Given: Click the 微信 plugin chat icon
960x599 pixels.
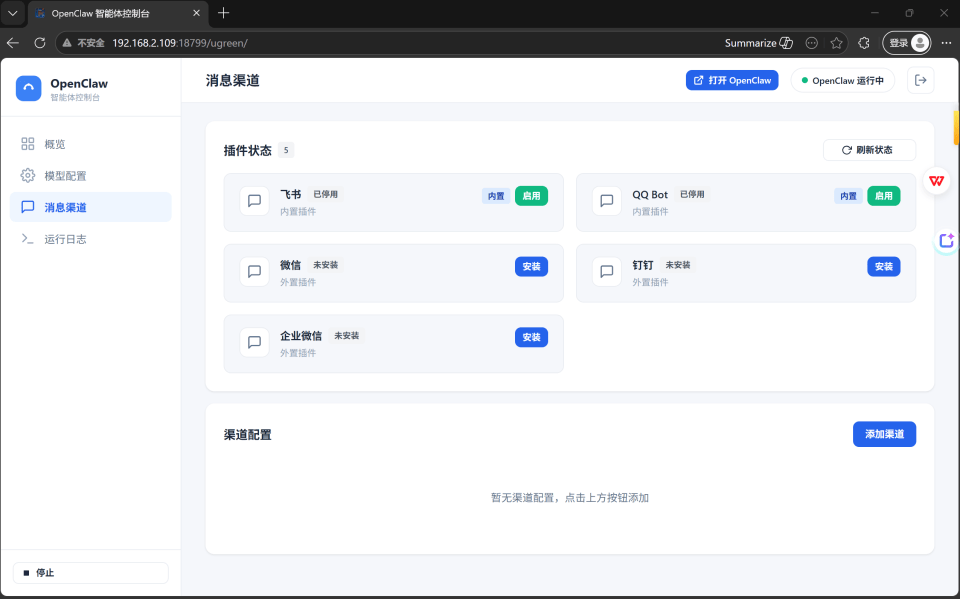Looking at the screenshot, I should tap(254, 271).
